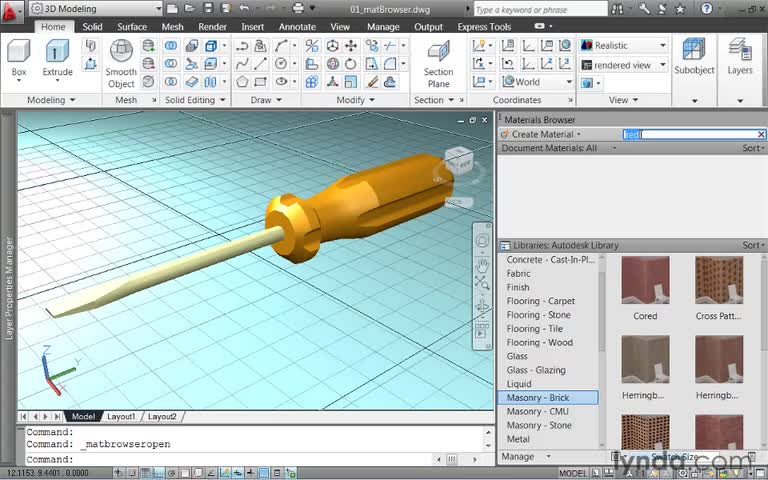Select the Glass - Glazing category

click(536, 370)
